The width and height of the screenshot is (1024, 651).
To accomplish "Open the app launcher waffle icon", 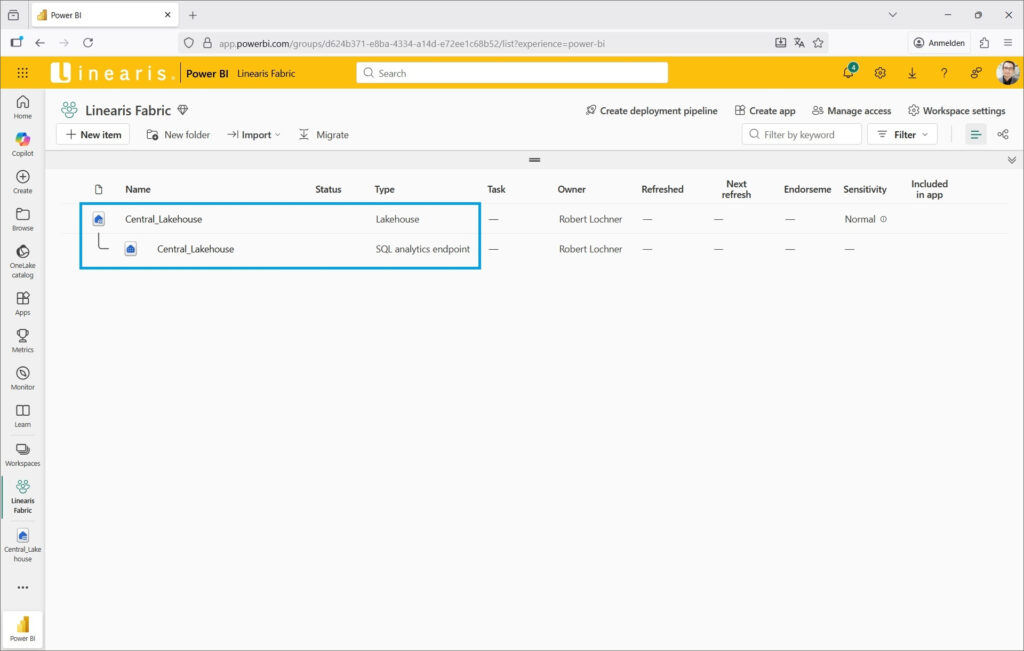I will click(x=23, y=73).
